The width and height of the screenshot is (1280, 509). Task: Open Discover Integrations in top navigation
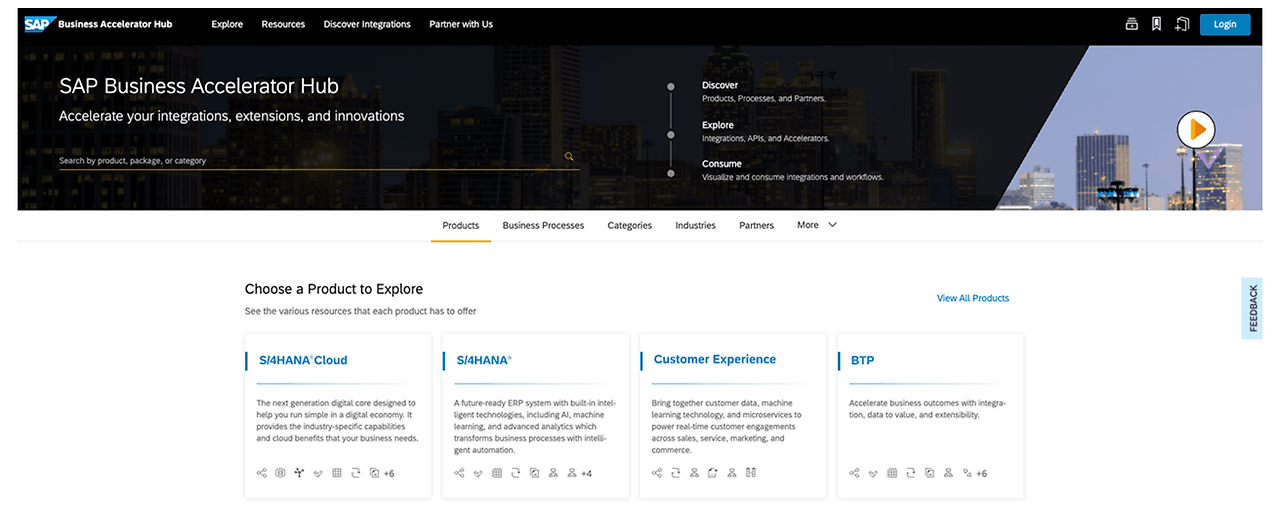pyautogui.click(x=367, y=24)
